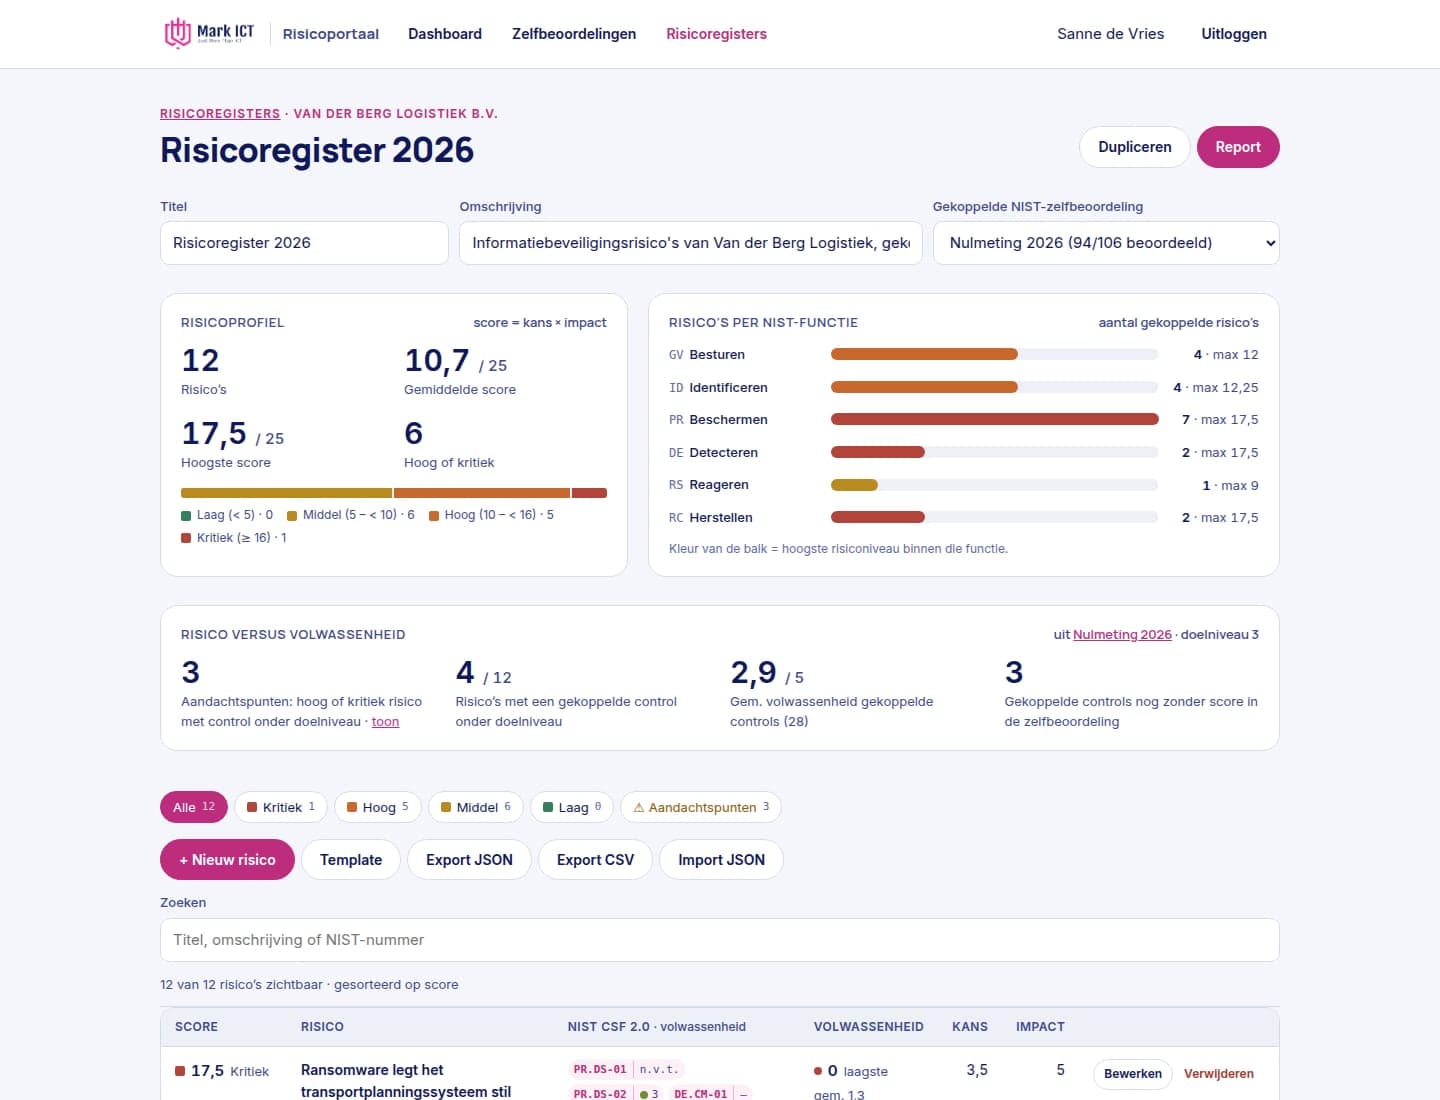Open Zelfbeoordelingen in the top navigation

pyautogui.click(x=574, y=34)
